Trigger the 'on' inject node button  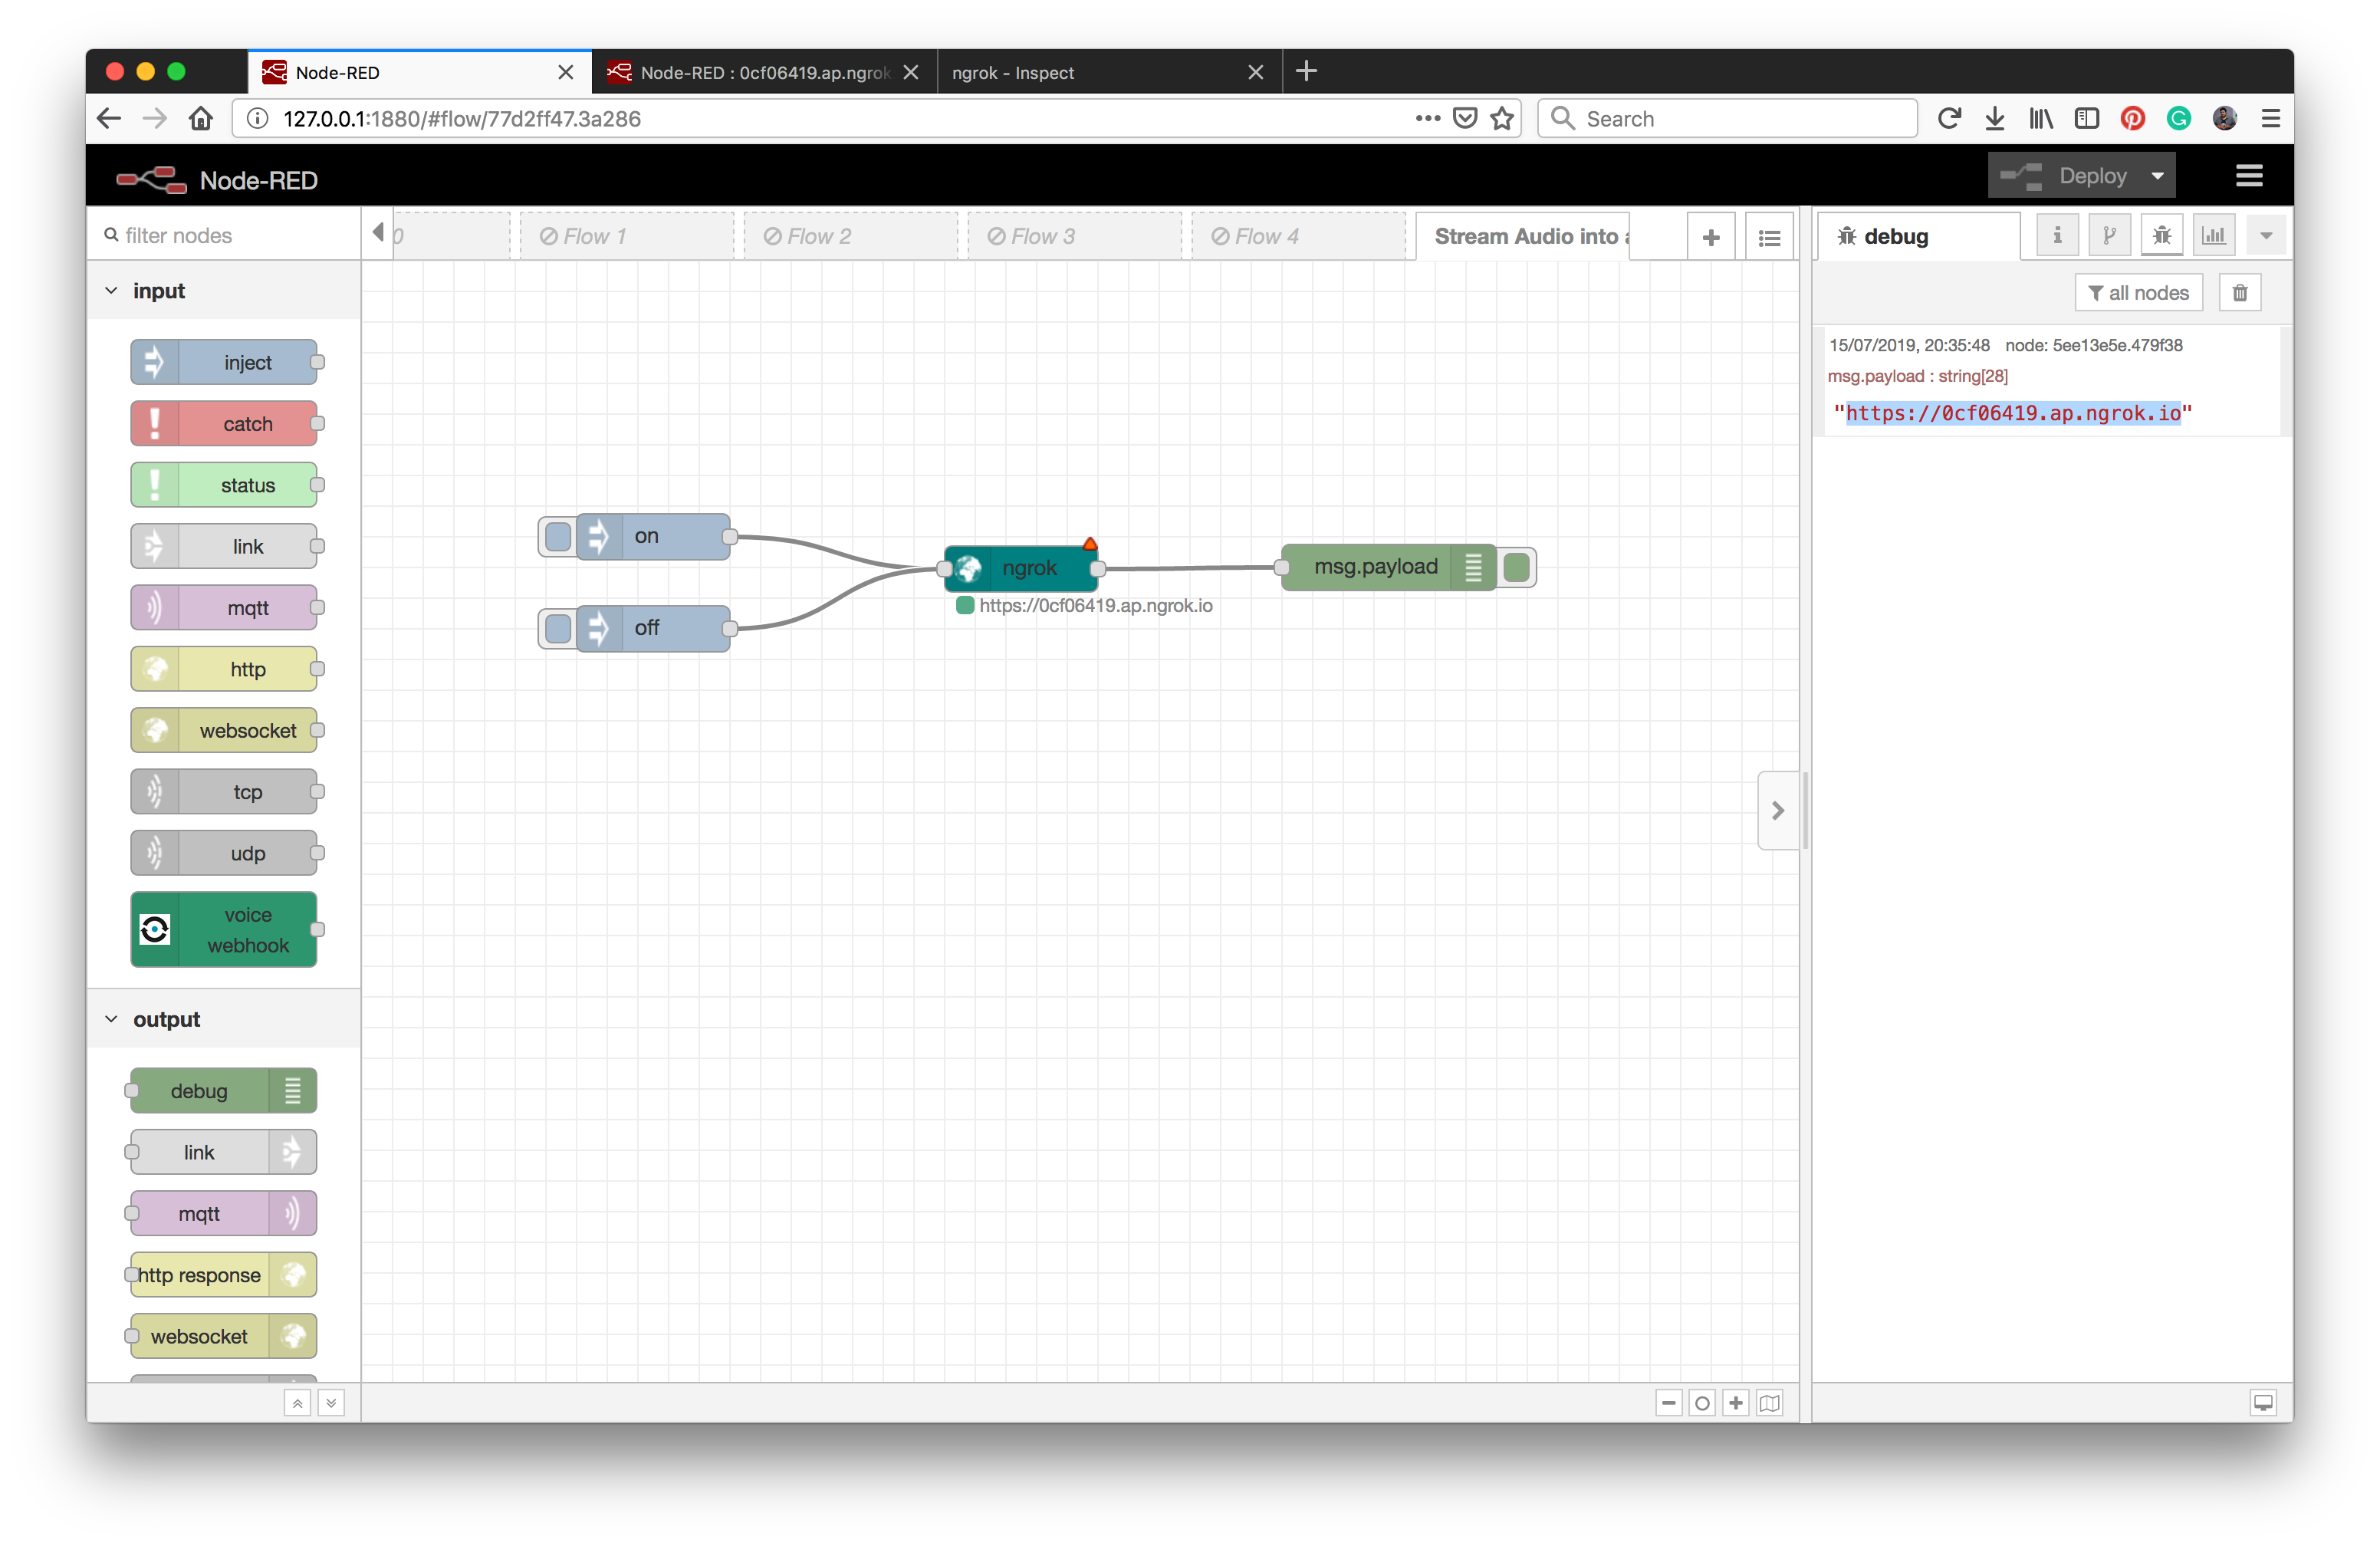[558, 537]
